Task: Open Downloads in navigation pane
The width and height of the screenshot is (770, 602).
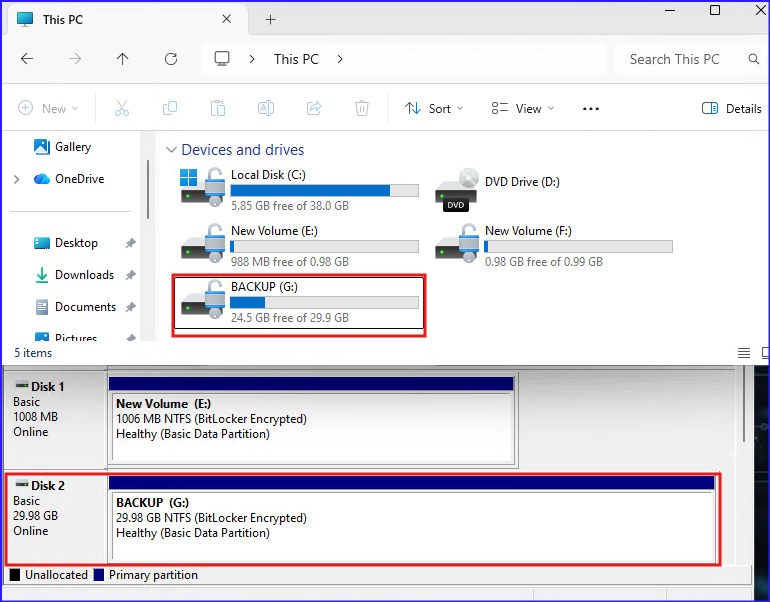Action: pos(84,275)
